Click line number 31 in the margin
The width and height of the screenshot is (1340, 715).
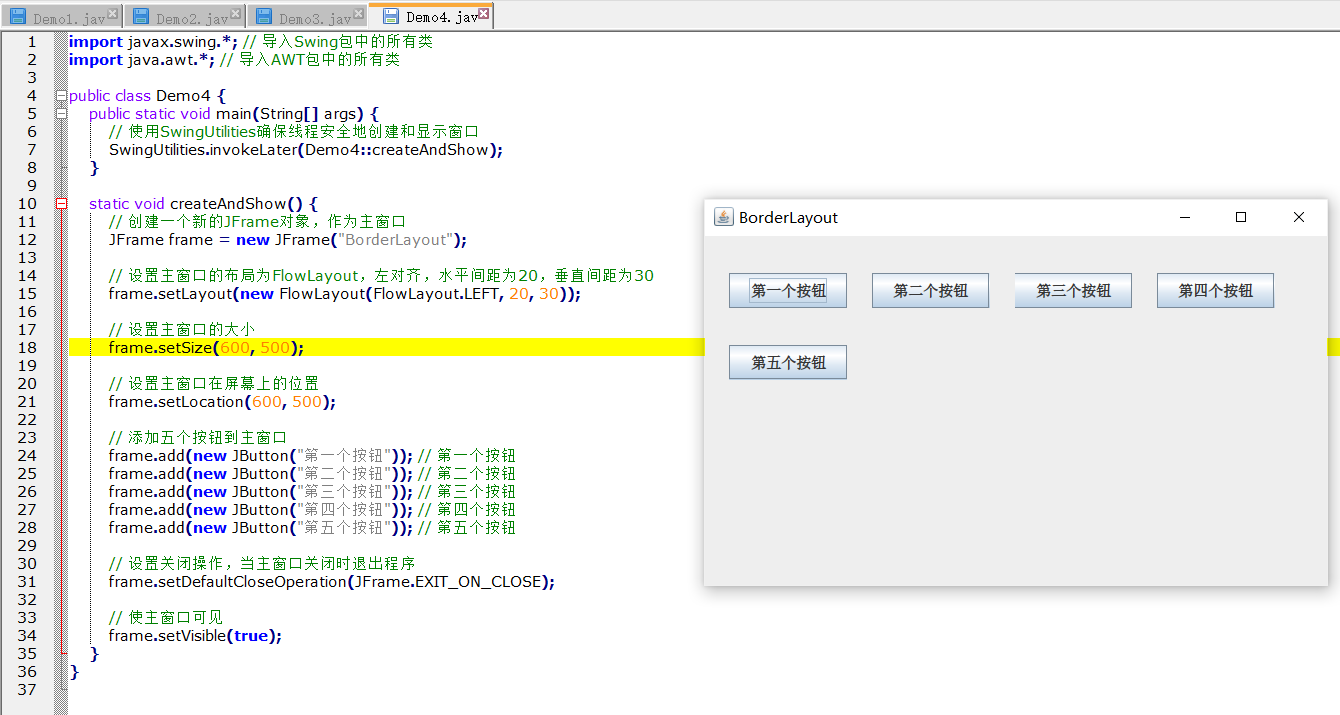pos(27,582)
